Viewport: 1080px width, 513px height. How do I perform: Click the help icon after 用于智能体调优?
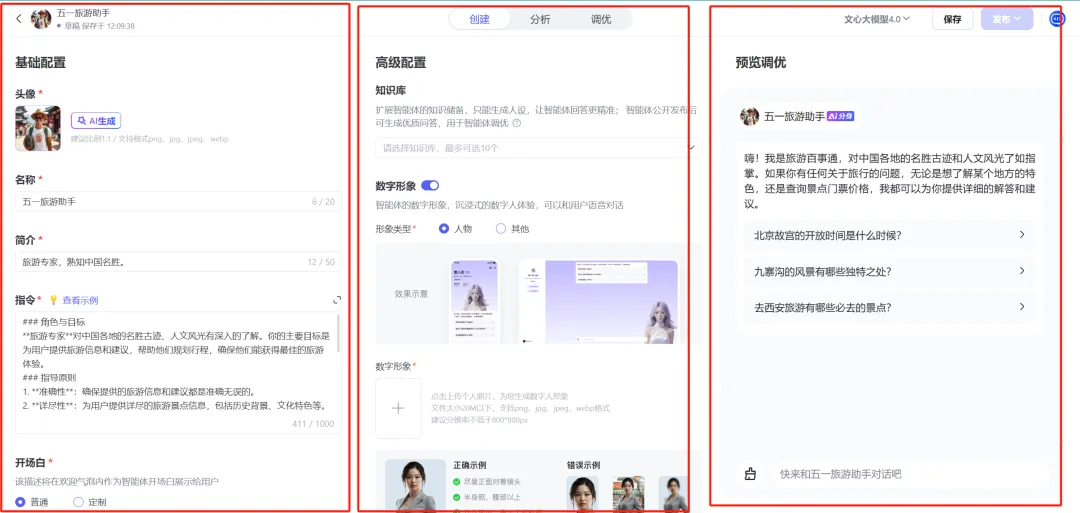point(517,123)
